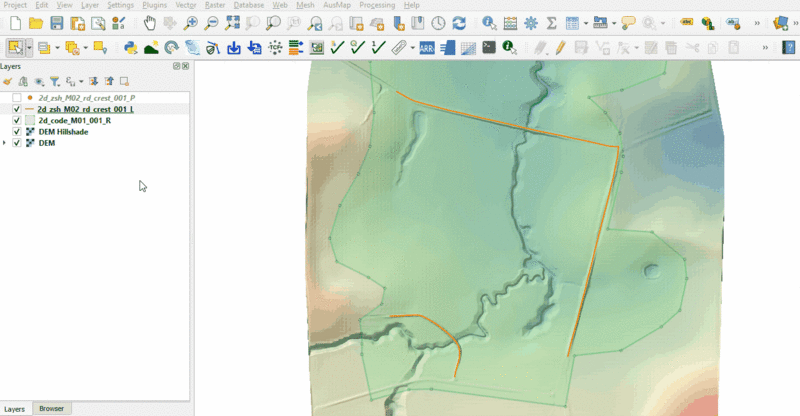Click the Save Project floppy icon
Image resolution: width=800 pixels, height=416 pixels.
click(x=57, y=22)
